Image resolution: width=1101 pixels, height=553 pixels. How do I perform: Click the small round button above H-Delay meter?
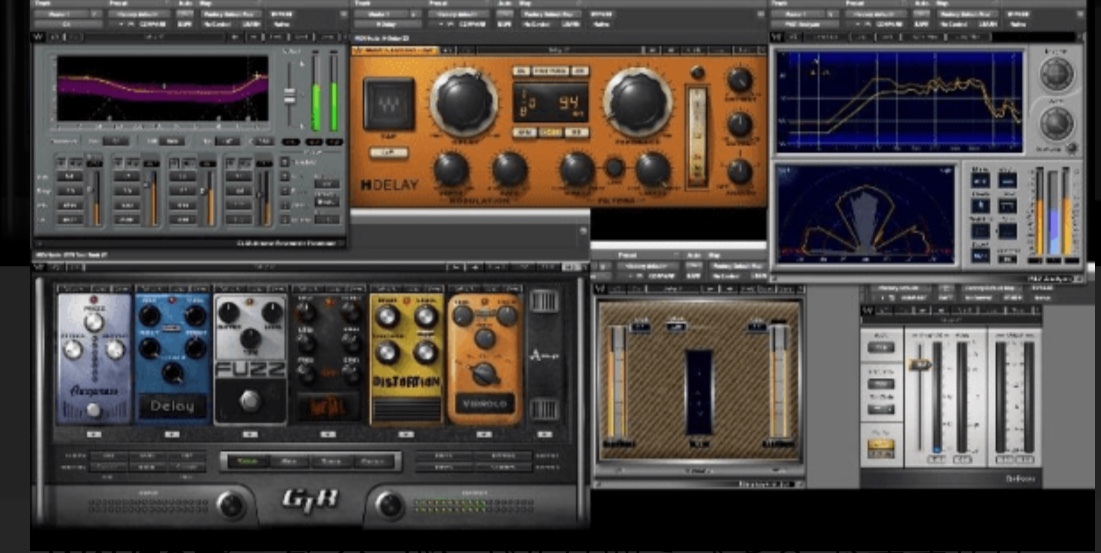point(697,73)
